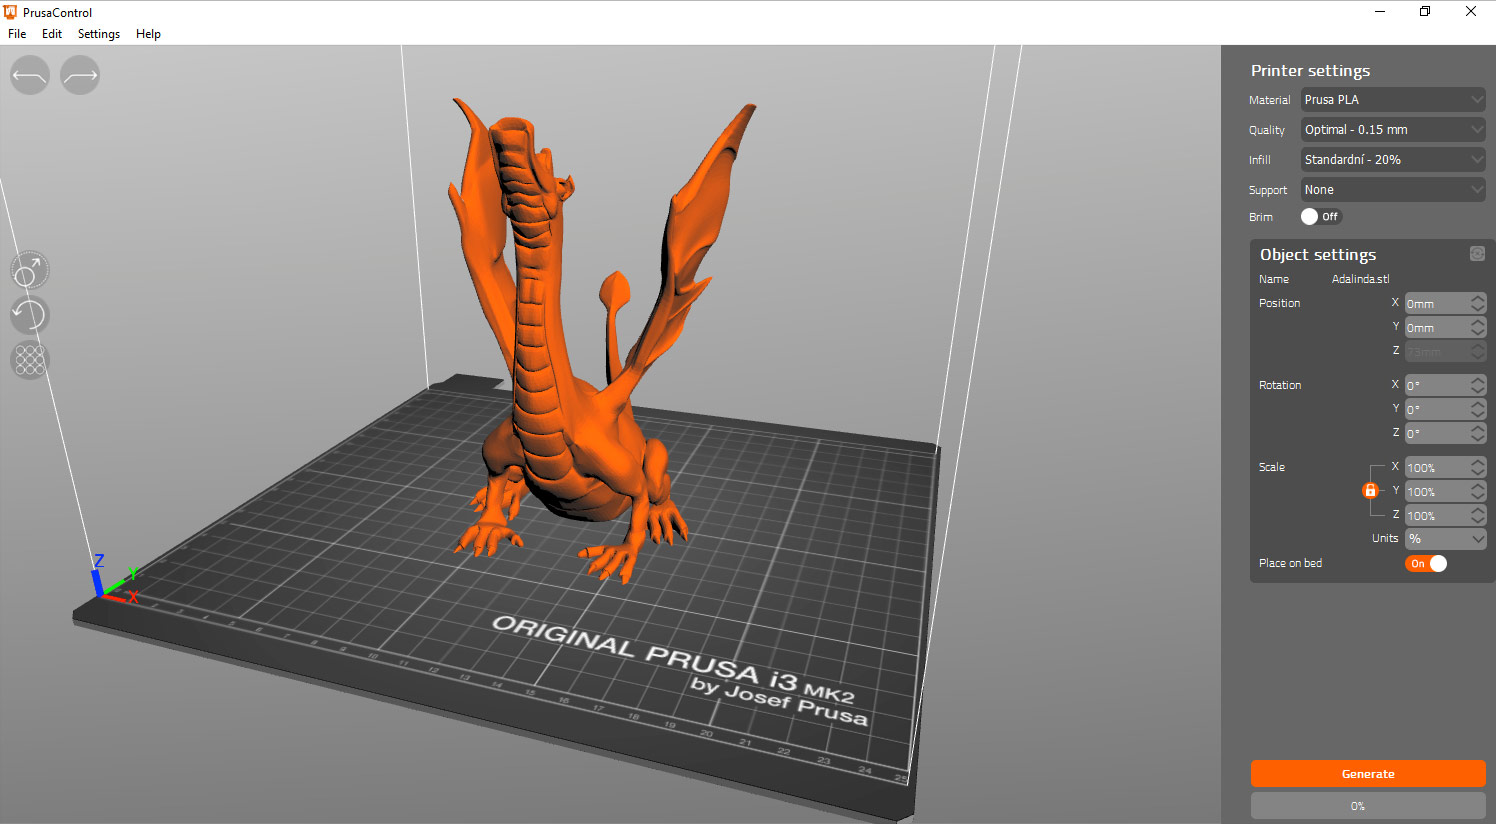Open the Units dropdown under Scale
The height and width of the screenshot is (824, 1496).
click(1445, 539)
